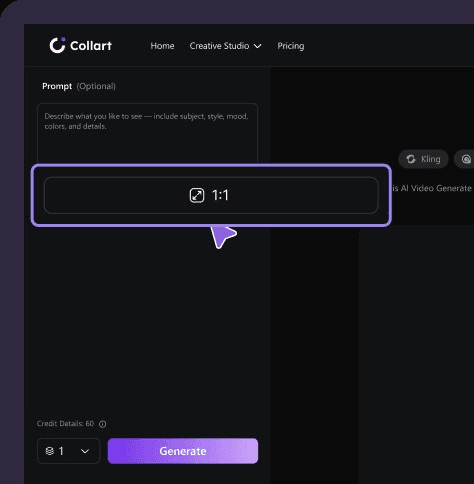
Task: Click inside the prompt description text area
Action: click(147, 133)
